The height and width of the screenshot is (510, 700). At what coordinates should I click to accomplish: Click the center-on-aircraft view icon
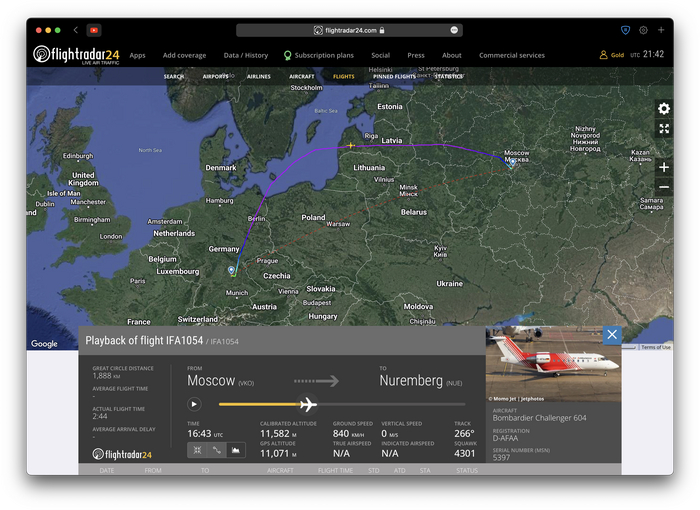point(197,450)
